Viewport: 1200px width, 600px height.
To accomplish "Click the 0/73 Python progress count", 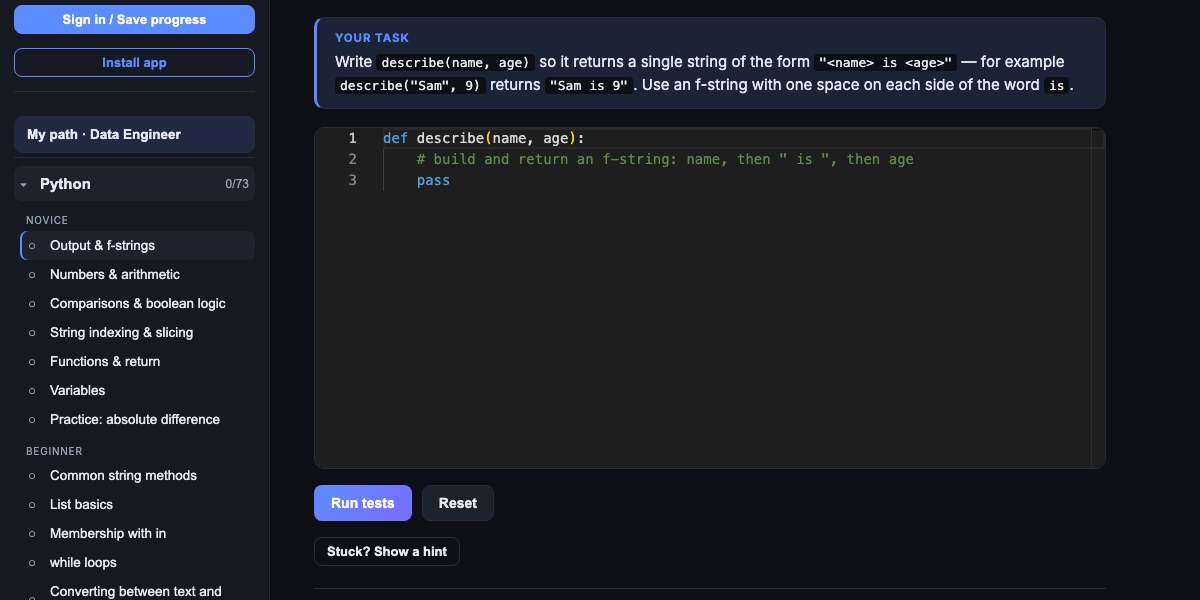I will [x=237, y=184].
